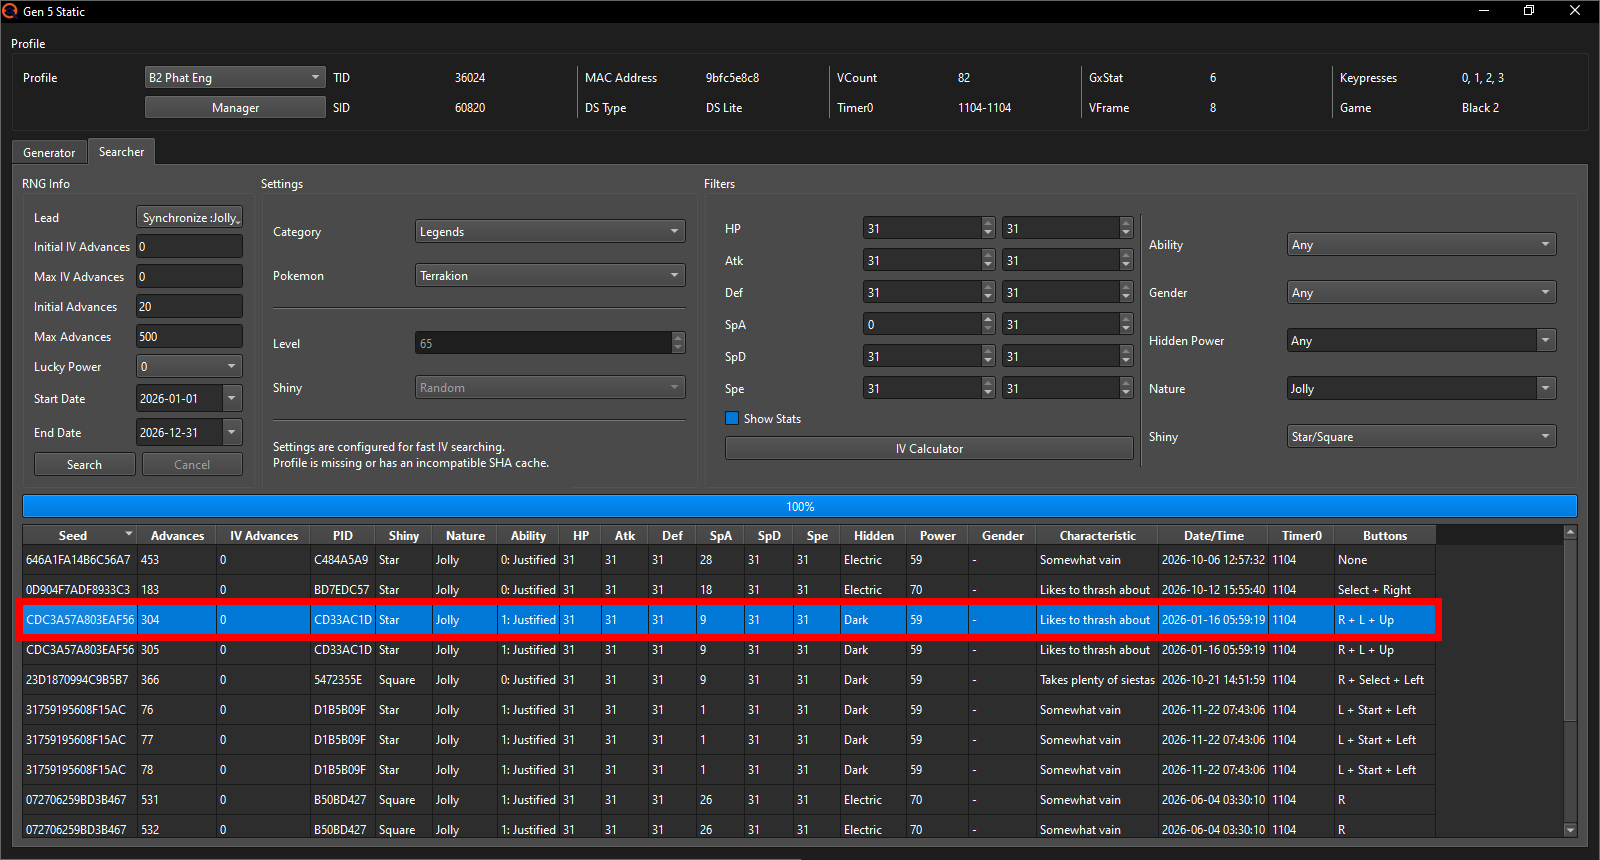Click the Seed column sort arrow
Viewport: 1600px width, 860px height.
(x=128, y=535)
